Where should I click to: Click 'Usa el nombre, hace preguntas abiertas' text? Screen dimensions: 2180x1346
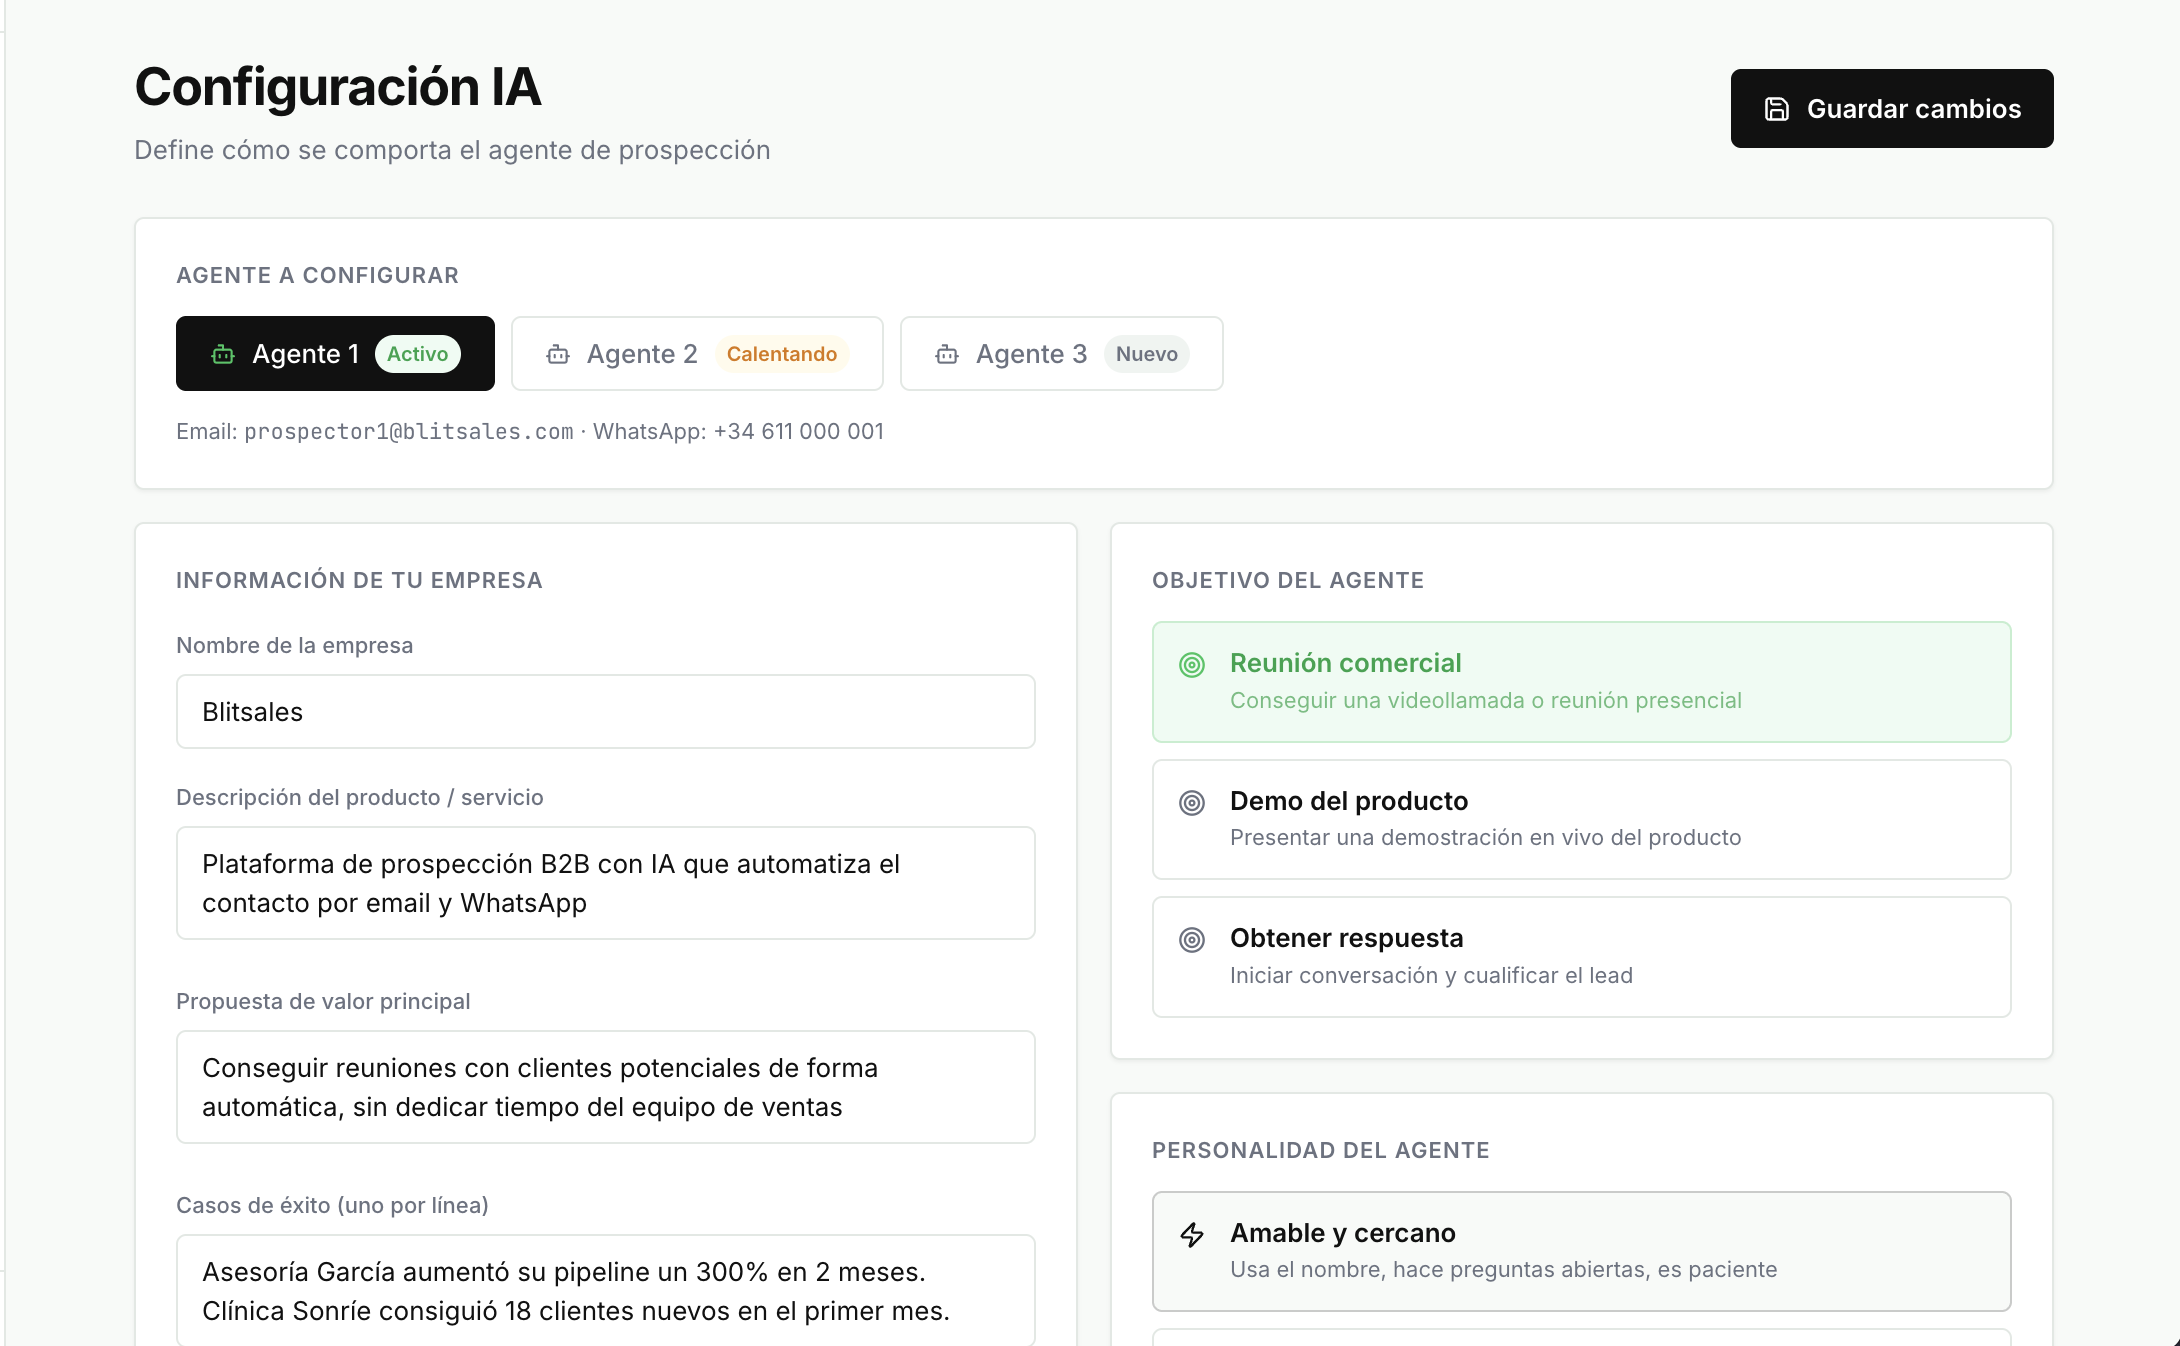[1504, 1270]
